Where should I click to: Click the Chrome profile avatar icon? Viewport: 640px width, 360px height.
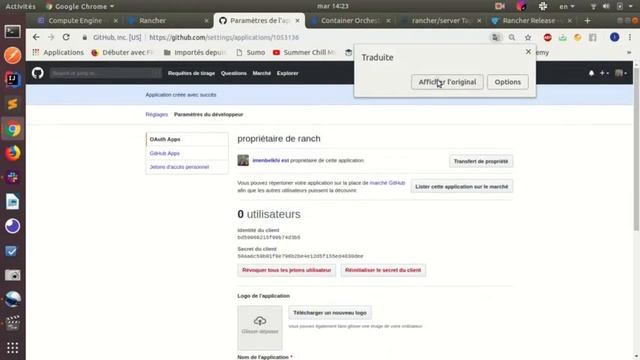[614, 38]
